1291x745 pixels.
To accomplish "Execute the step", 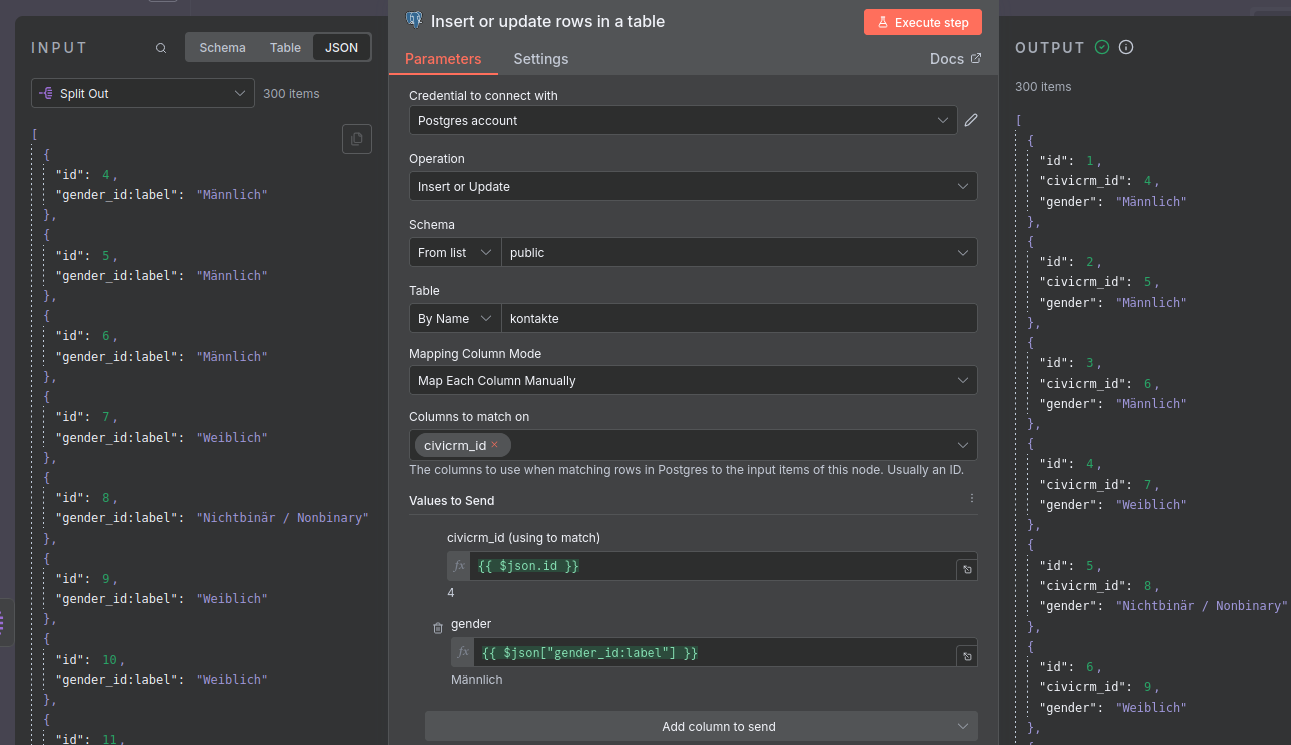I will click(922, 21).
